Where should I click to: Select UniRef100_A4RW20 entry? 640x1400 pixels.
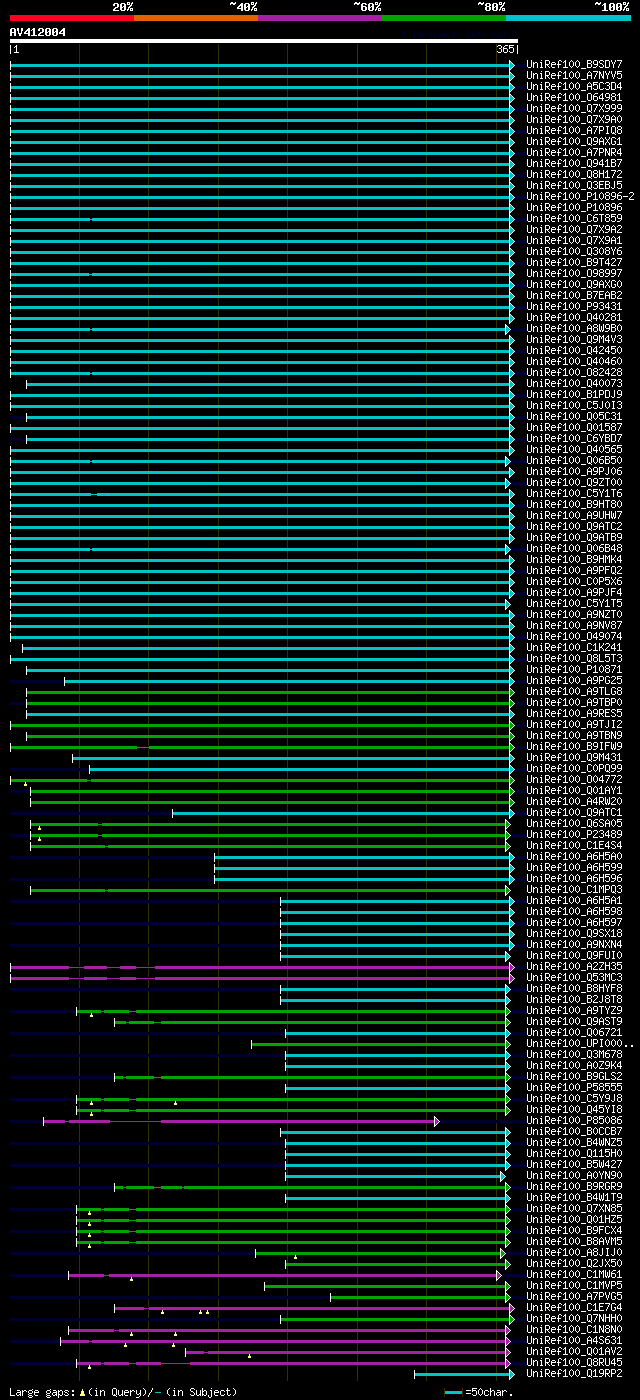(574, 802)
